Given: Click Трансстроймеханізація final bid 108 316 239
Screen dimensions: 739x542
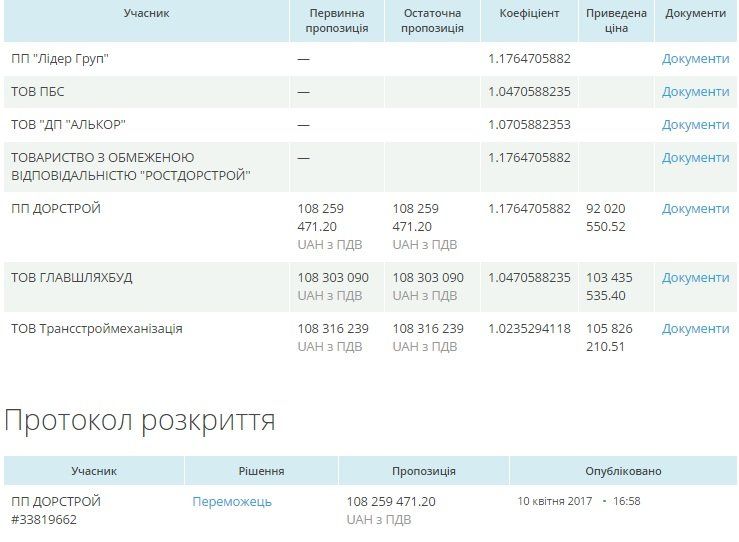Looking at the screenshot, I should 428,329.
